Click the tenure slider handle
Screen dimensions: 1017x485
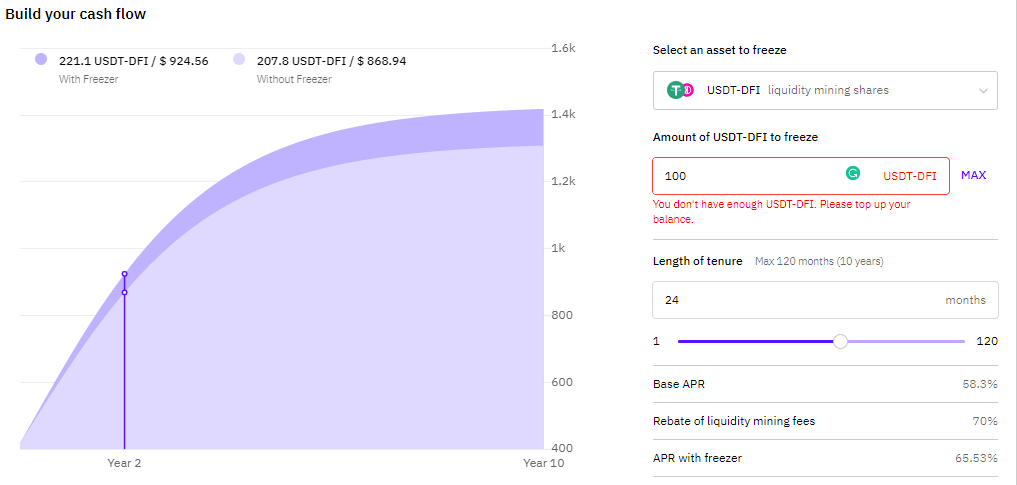841,341
